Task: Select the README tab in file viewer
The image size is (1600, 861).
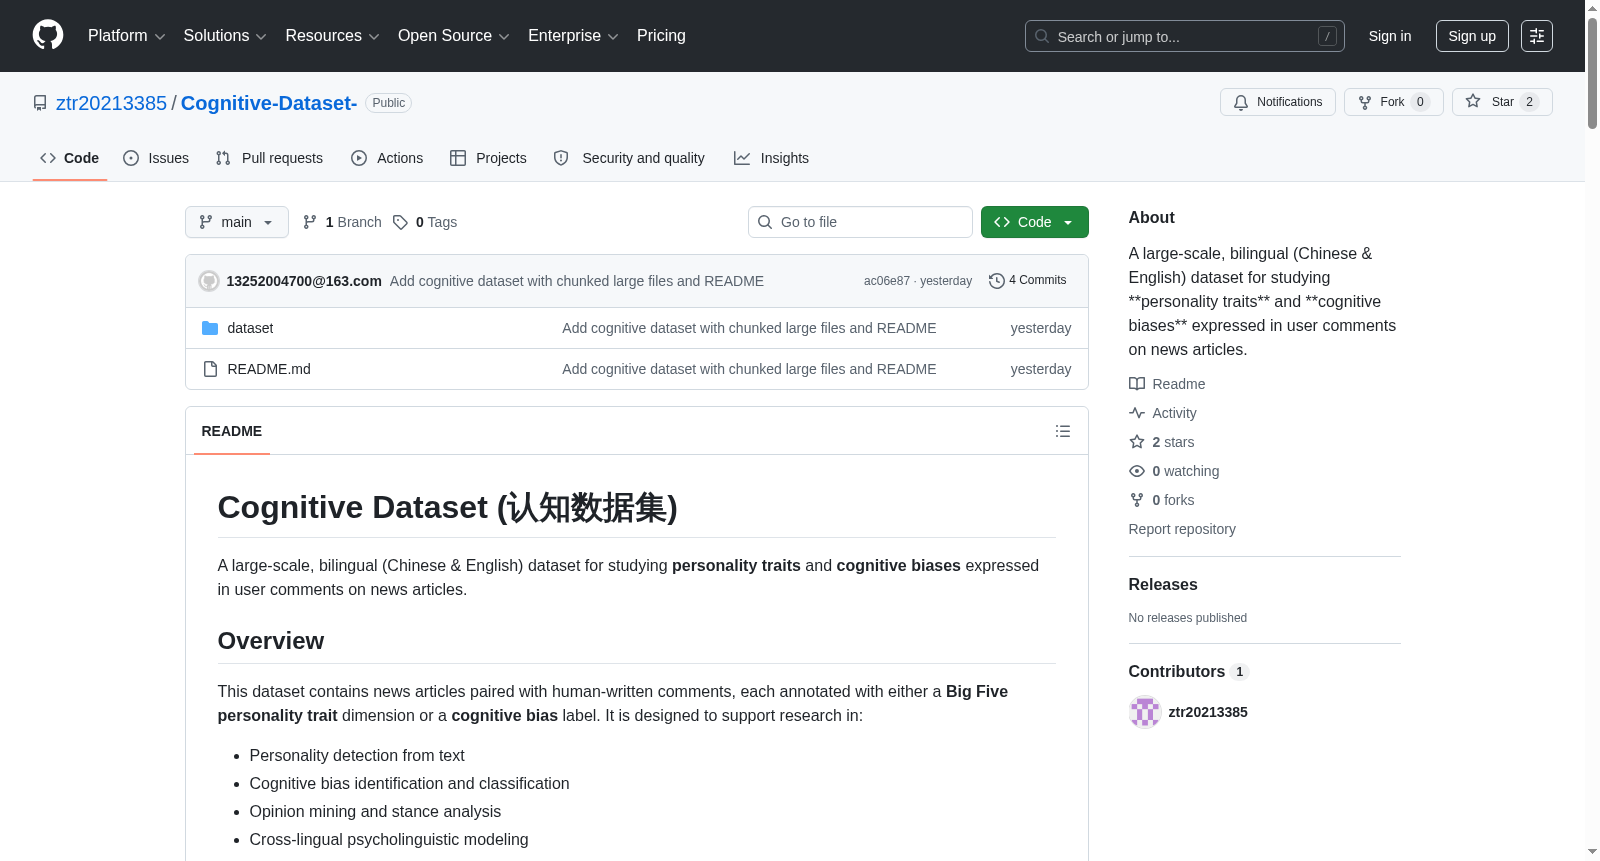Action: click(232, 431)
